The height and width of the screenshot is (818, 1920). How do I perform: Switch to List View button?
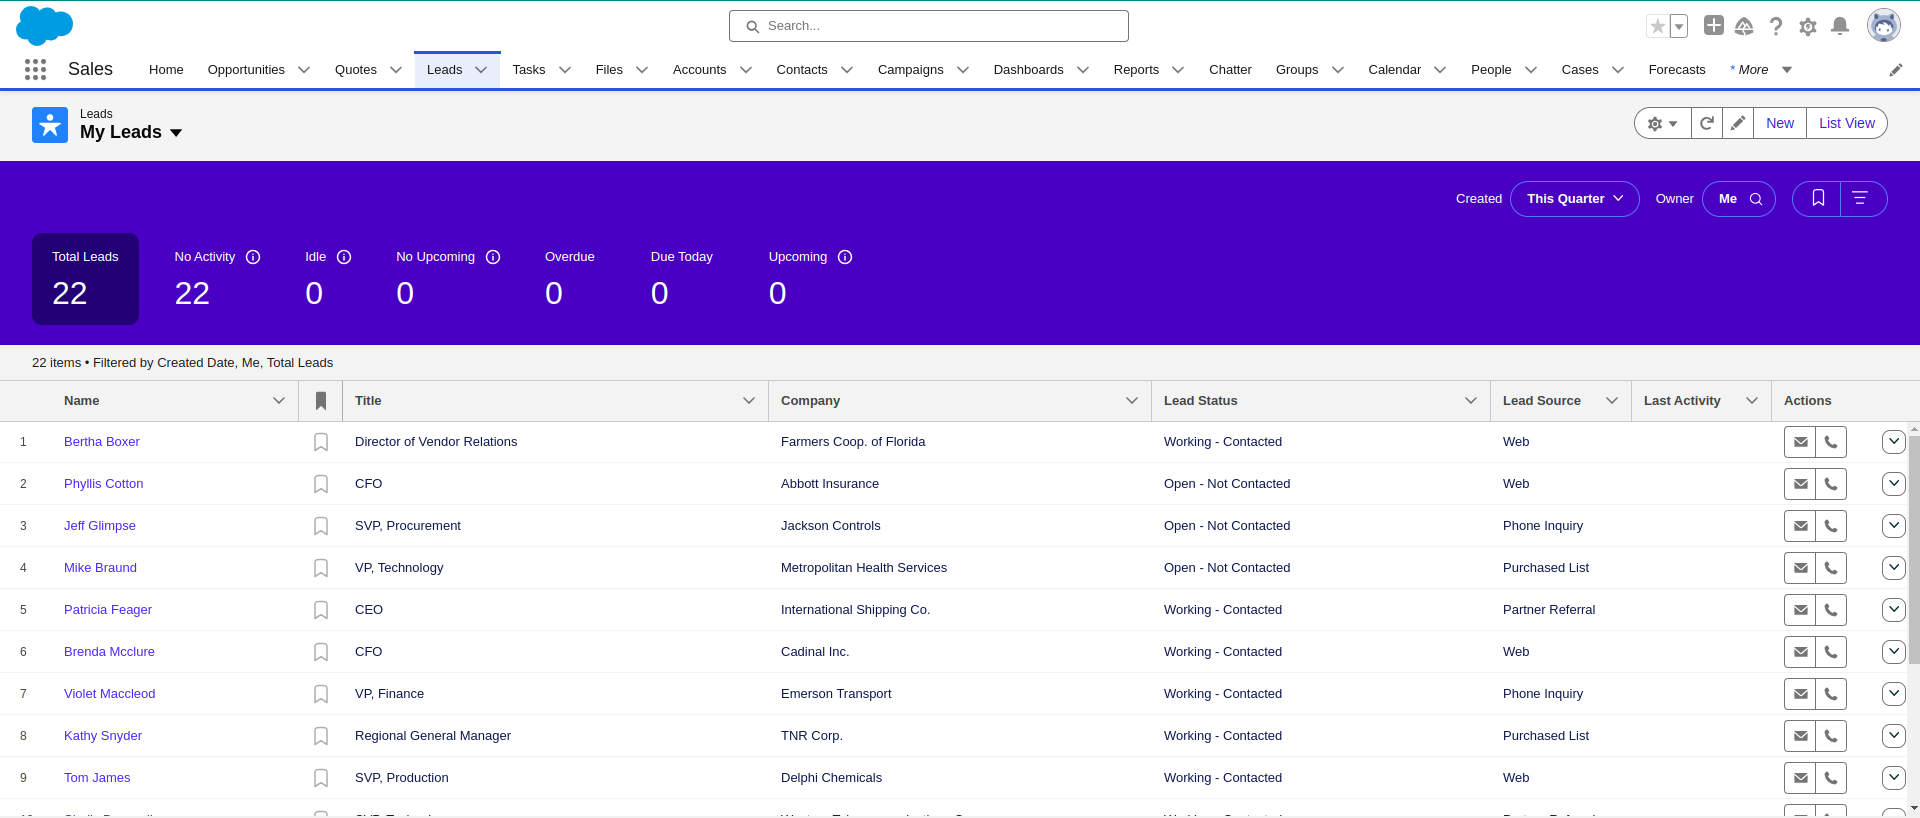tap(1847, 123)
